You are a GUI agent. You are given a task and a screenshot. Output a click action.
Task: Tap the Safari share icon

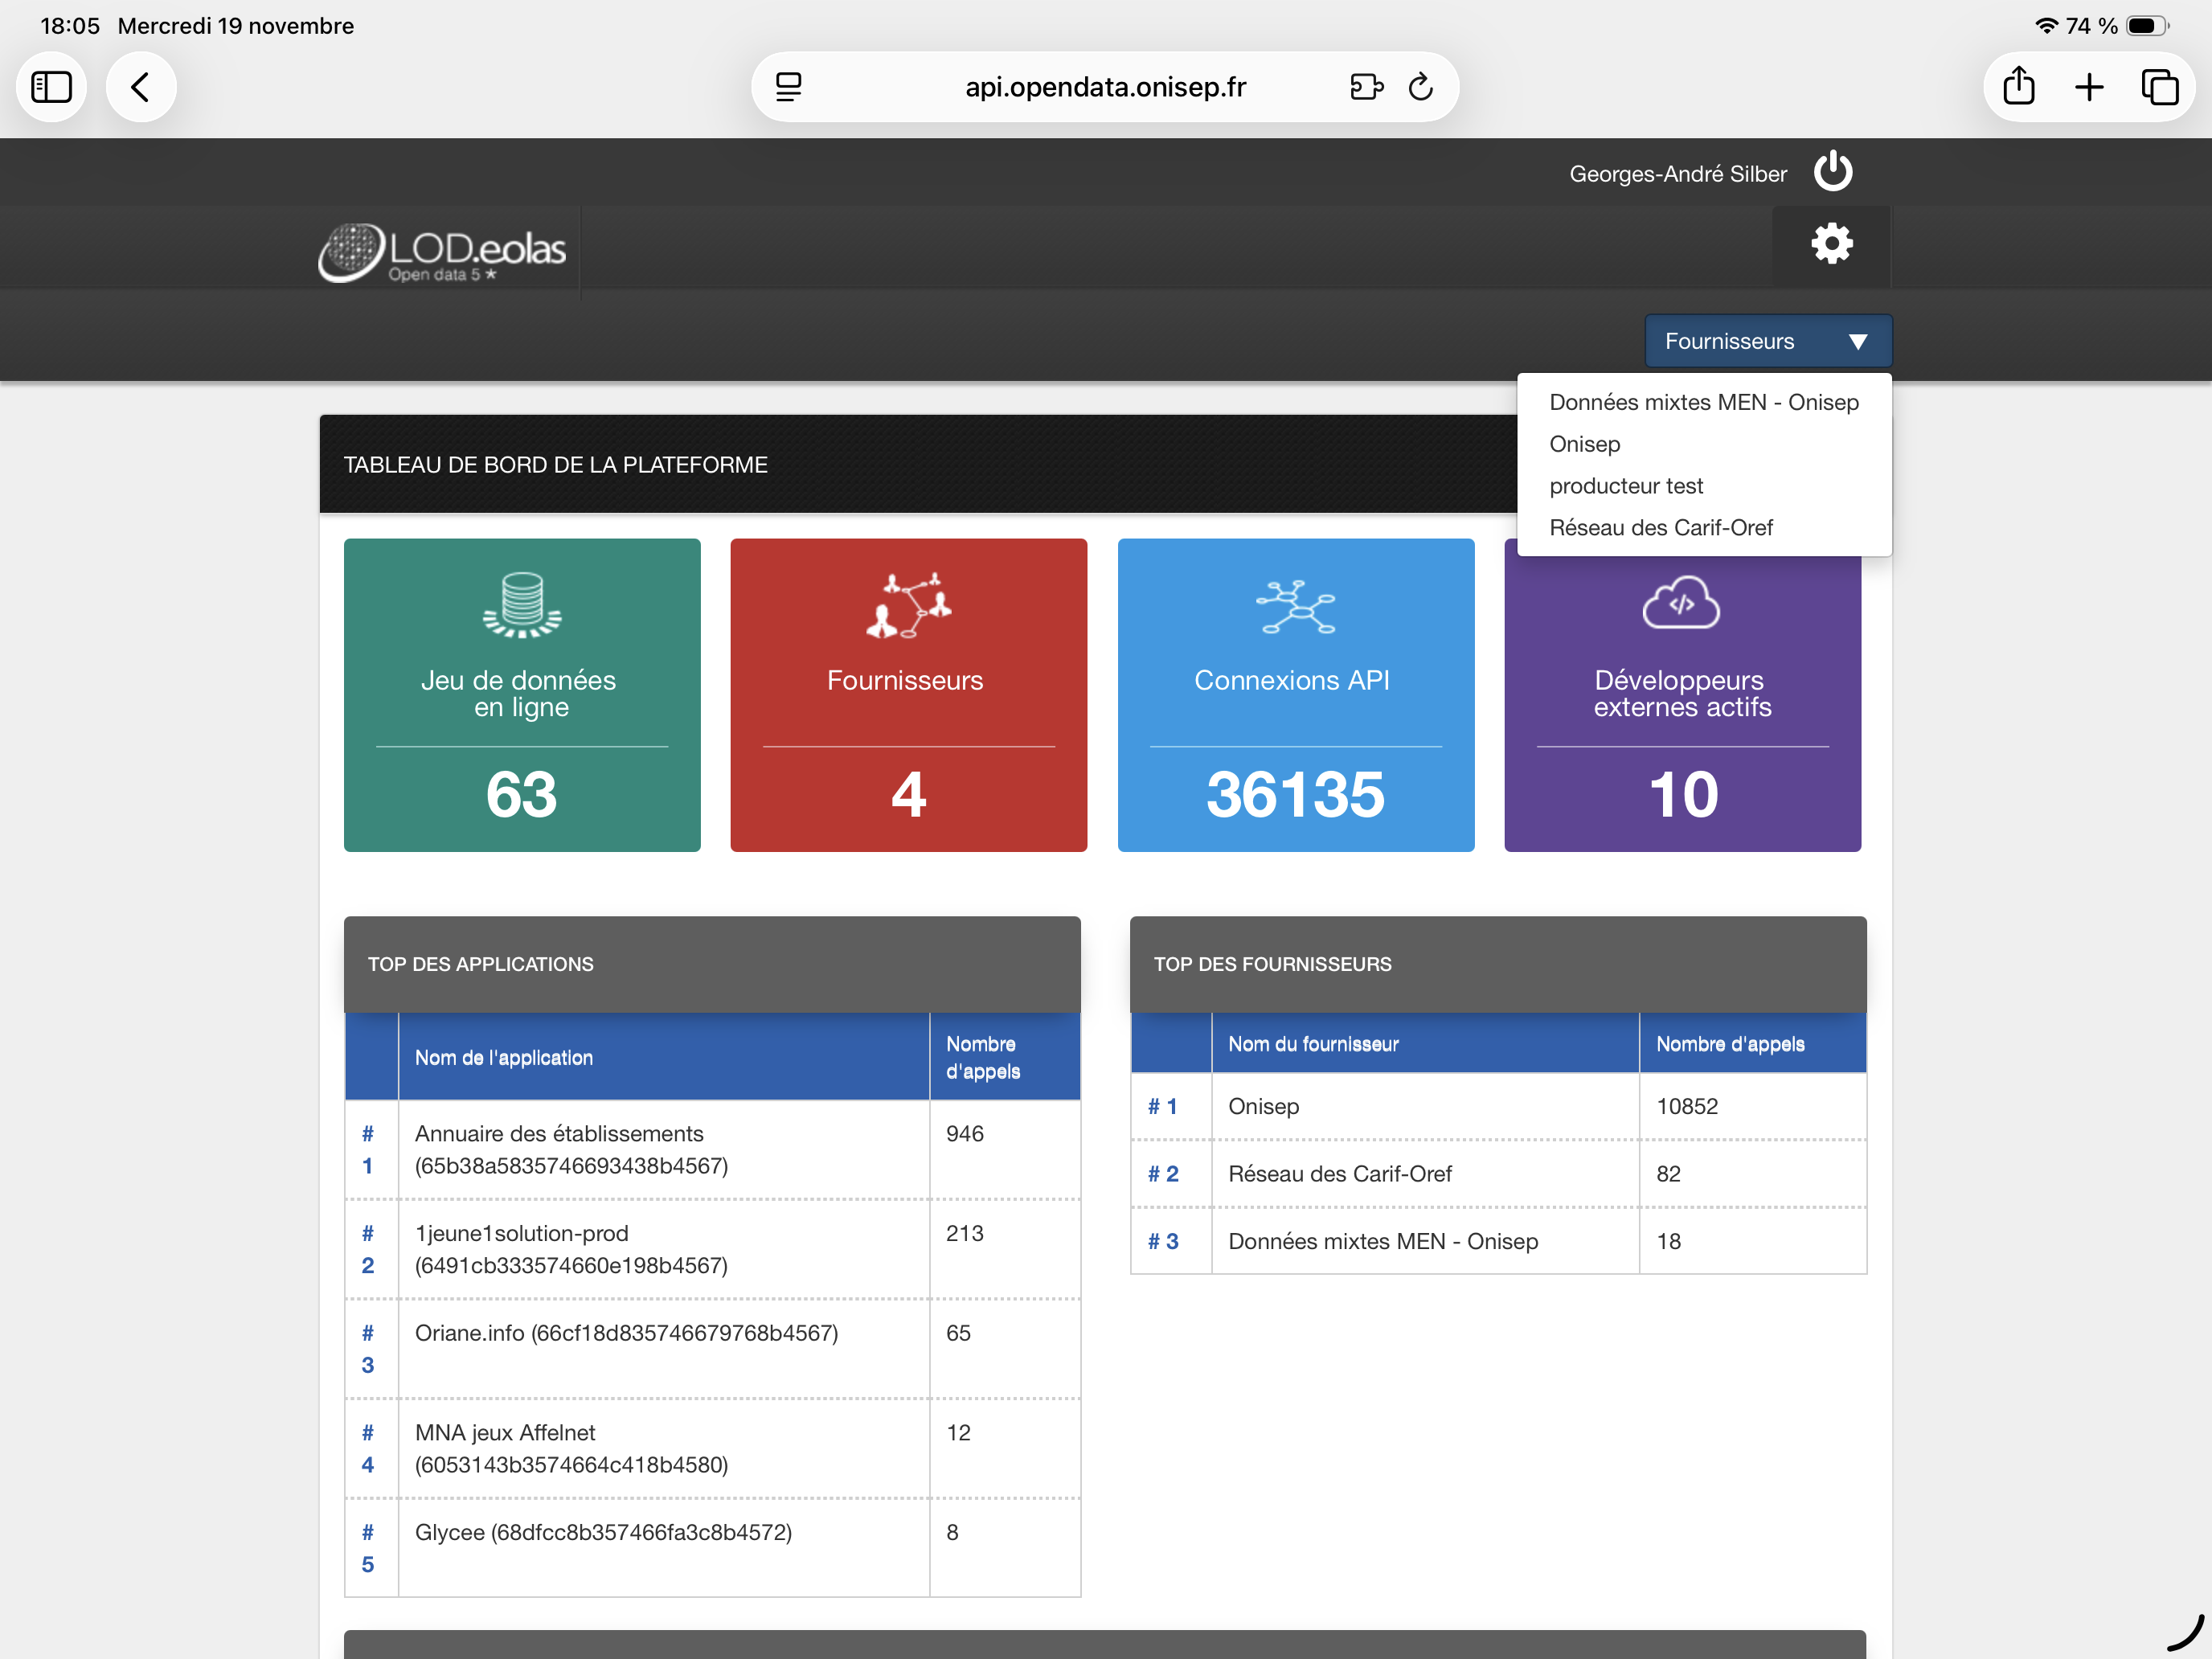click(x=2018, y=87)
